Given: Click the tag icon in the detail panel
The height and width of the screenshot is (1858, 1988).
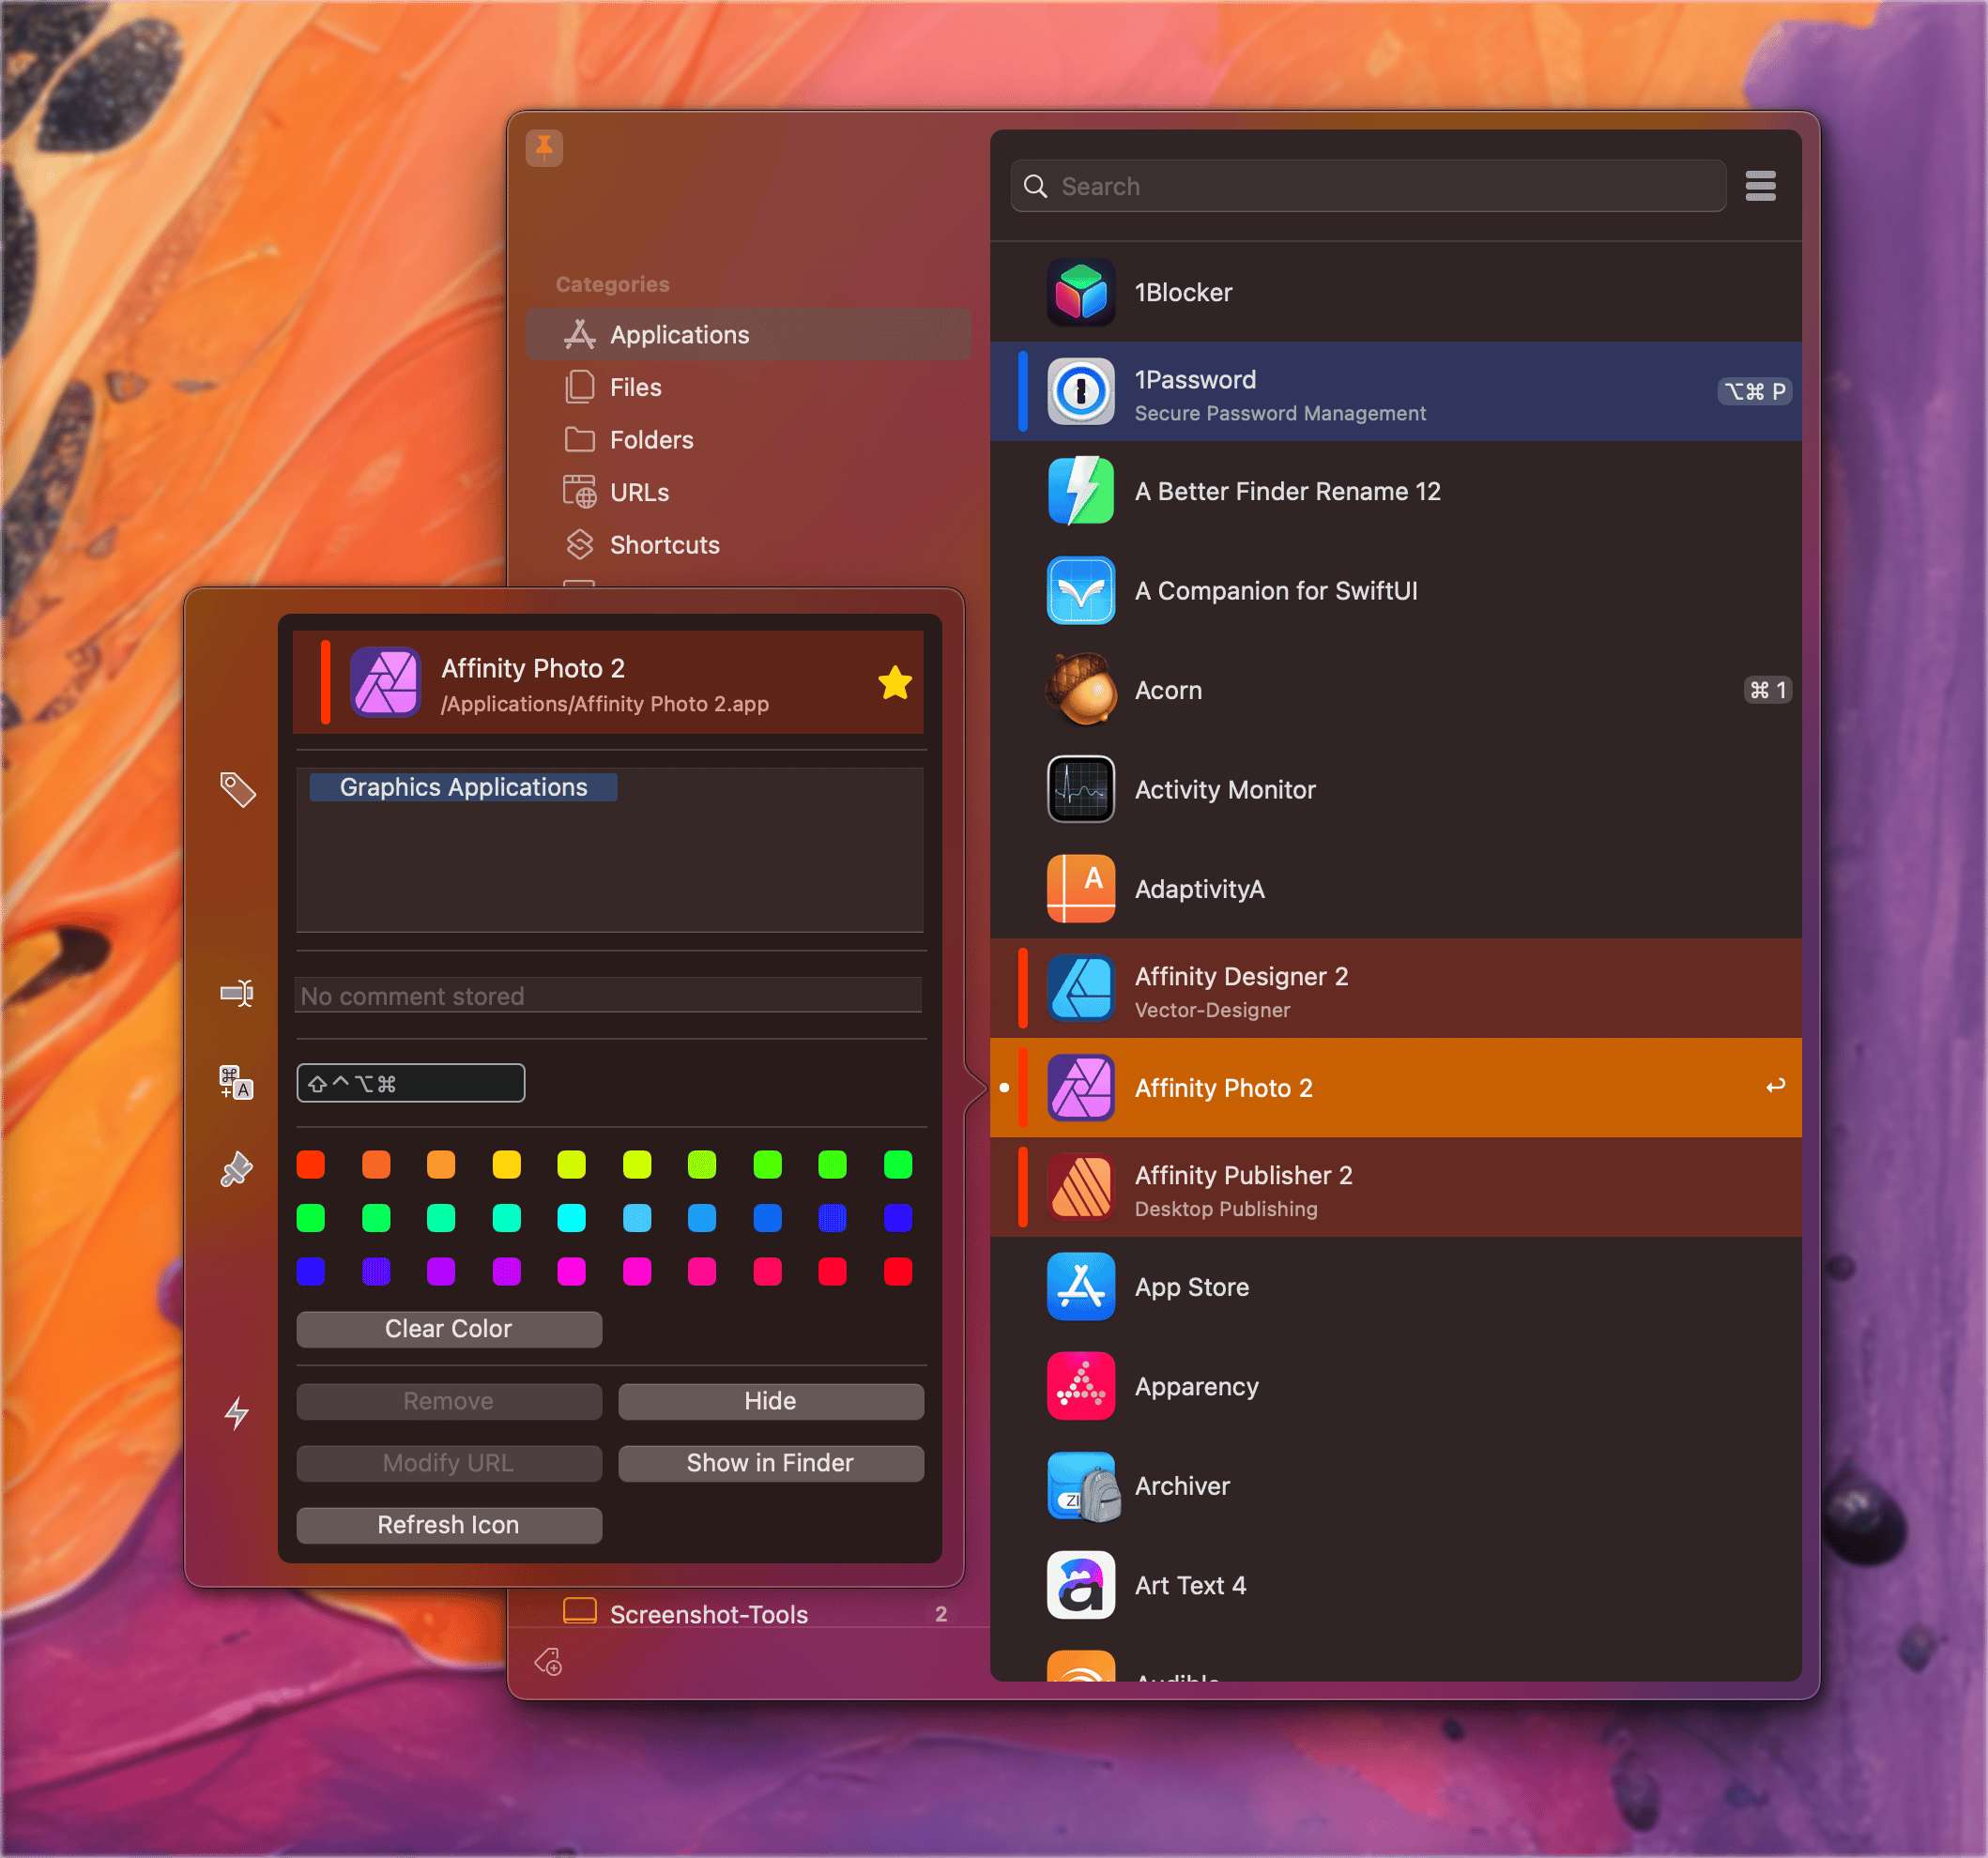Looking at the screenshot, I should (237, 789).
